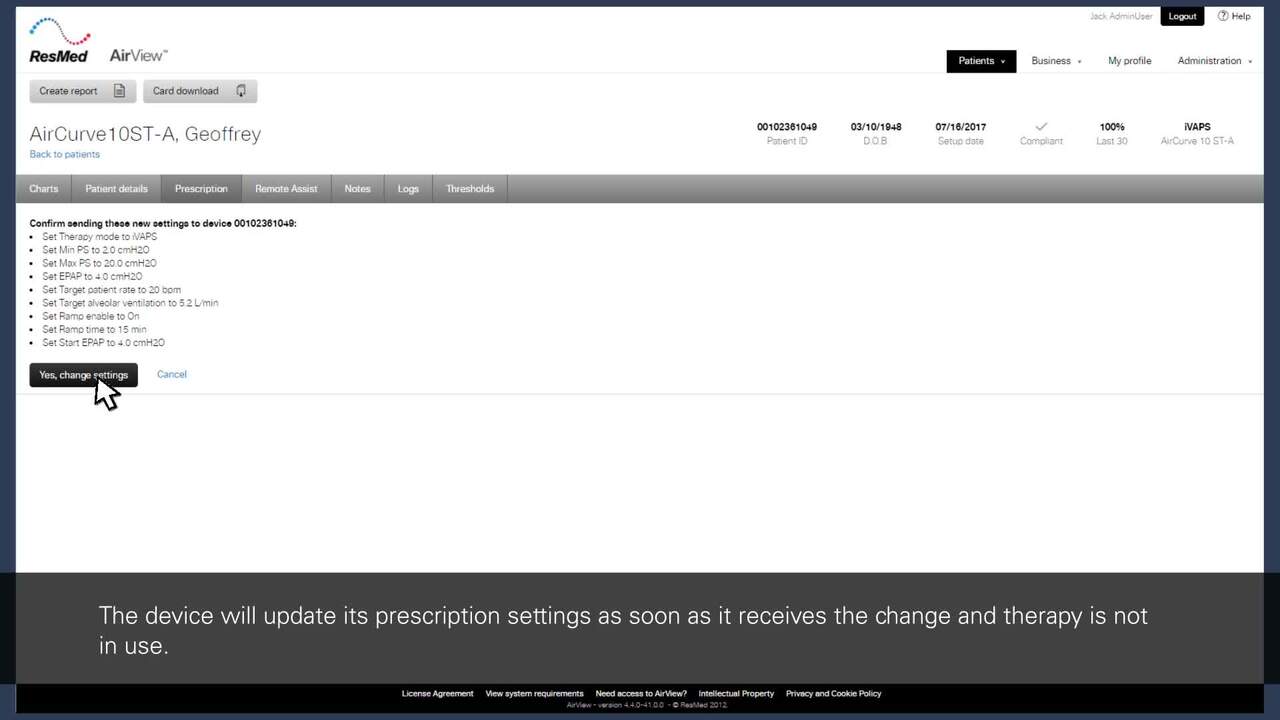Expand the Business menu

coord(1056,61)
